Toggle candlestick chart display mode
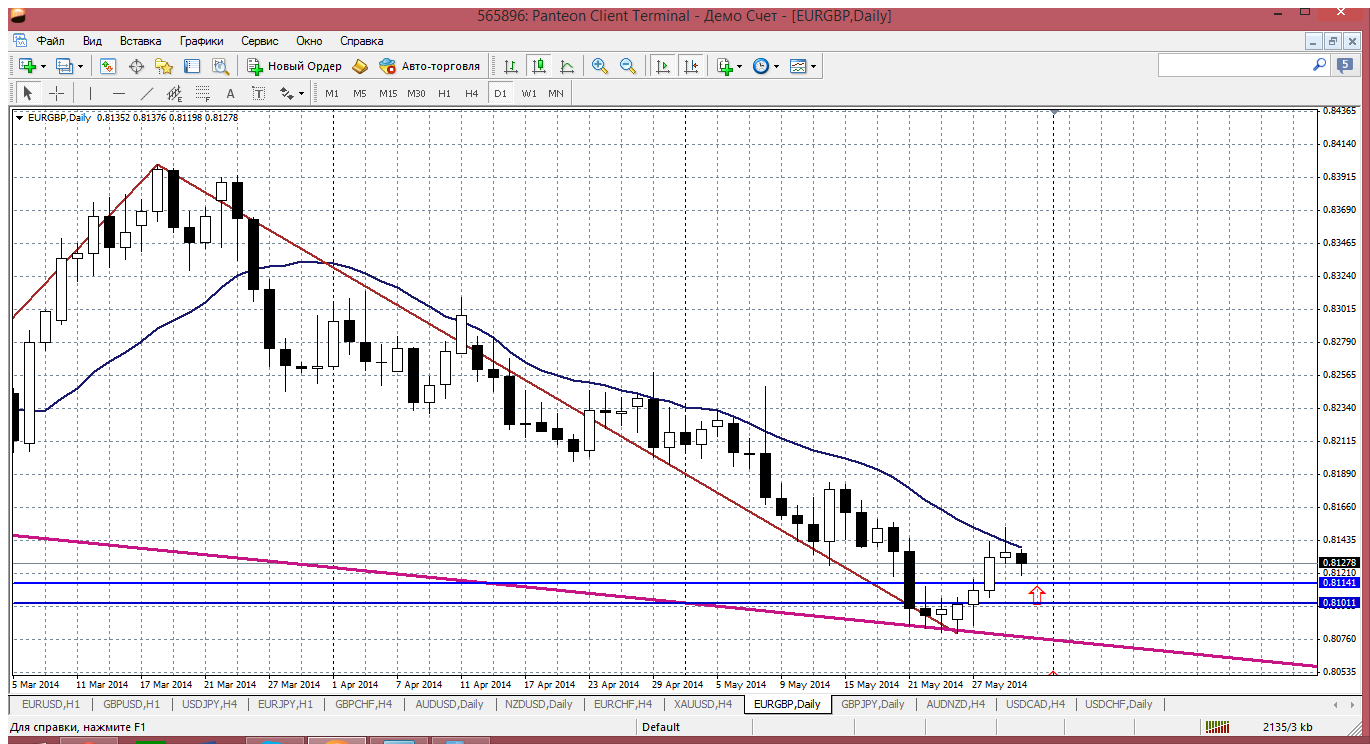This screenshot has height=744, width=1370. click(x=539, y=66)
